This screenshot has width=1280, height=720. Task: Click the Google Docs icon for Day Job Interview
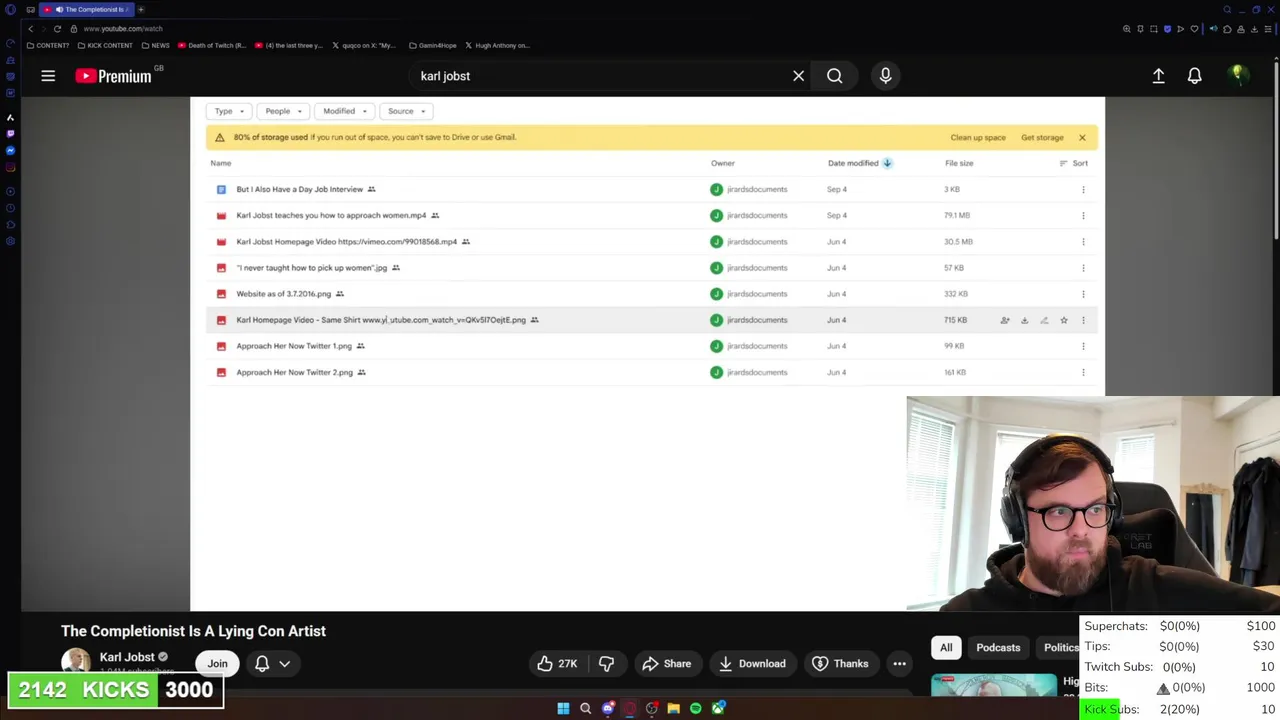[x=221, y=189]
